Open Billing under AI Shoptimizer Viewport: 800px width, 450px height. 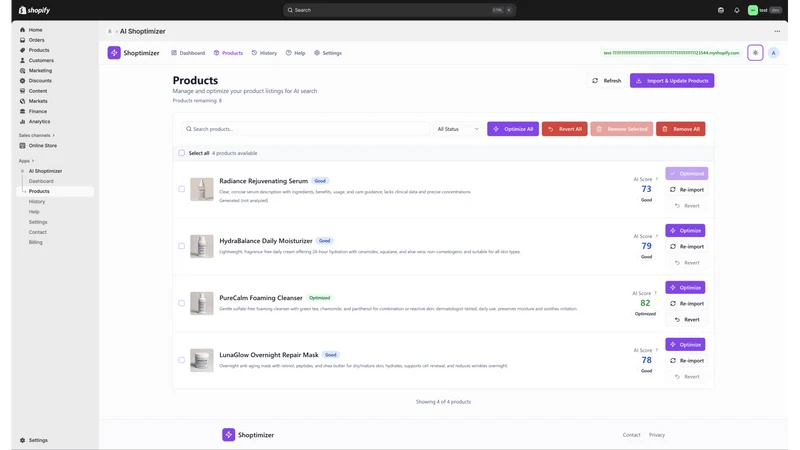(36, 242)
